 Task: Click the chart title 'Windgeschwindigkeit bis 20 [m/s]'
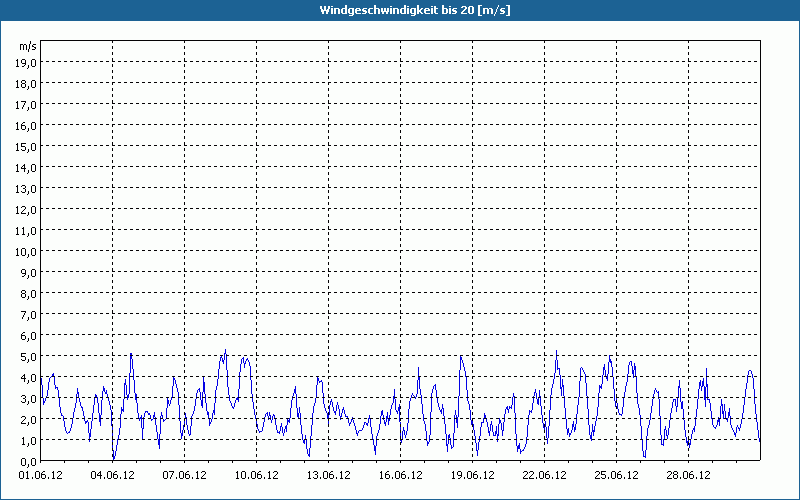pyautogui.click(x=415, y=10)
